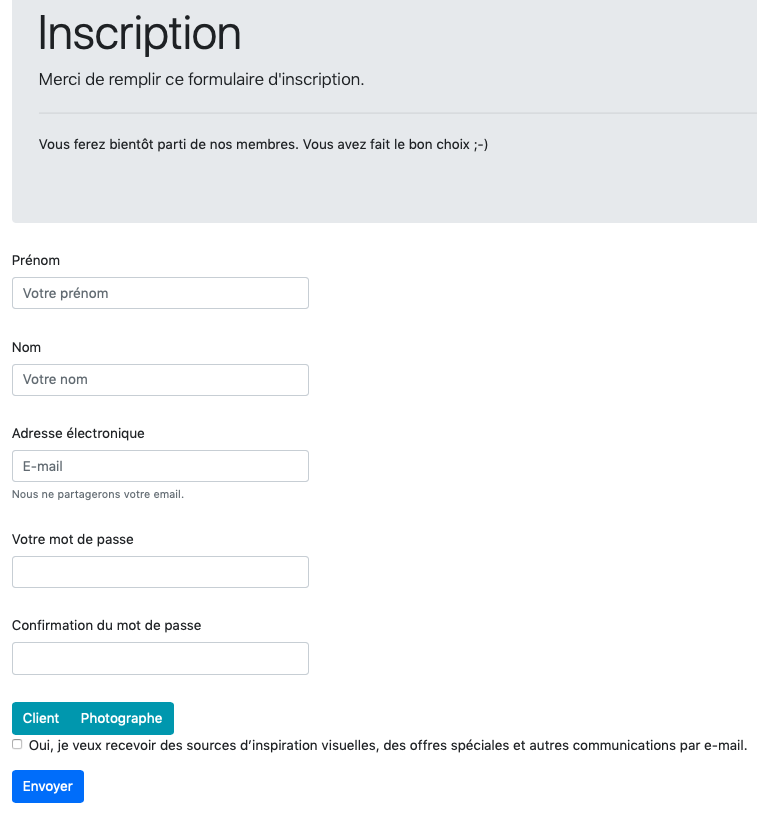Focus the 'Votre nom' text field
The image size is (757, 827).
(160, 380)
